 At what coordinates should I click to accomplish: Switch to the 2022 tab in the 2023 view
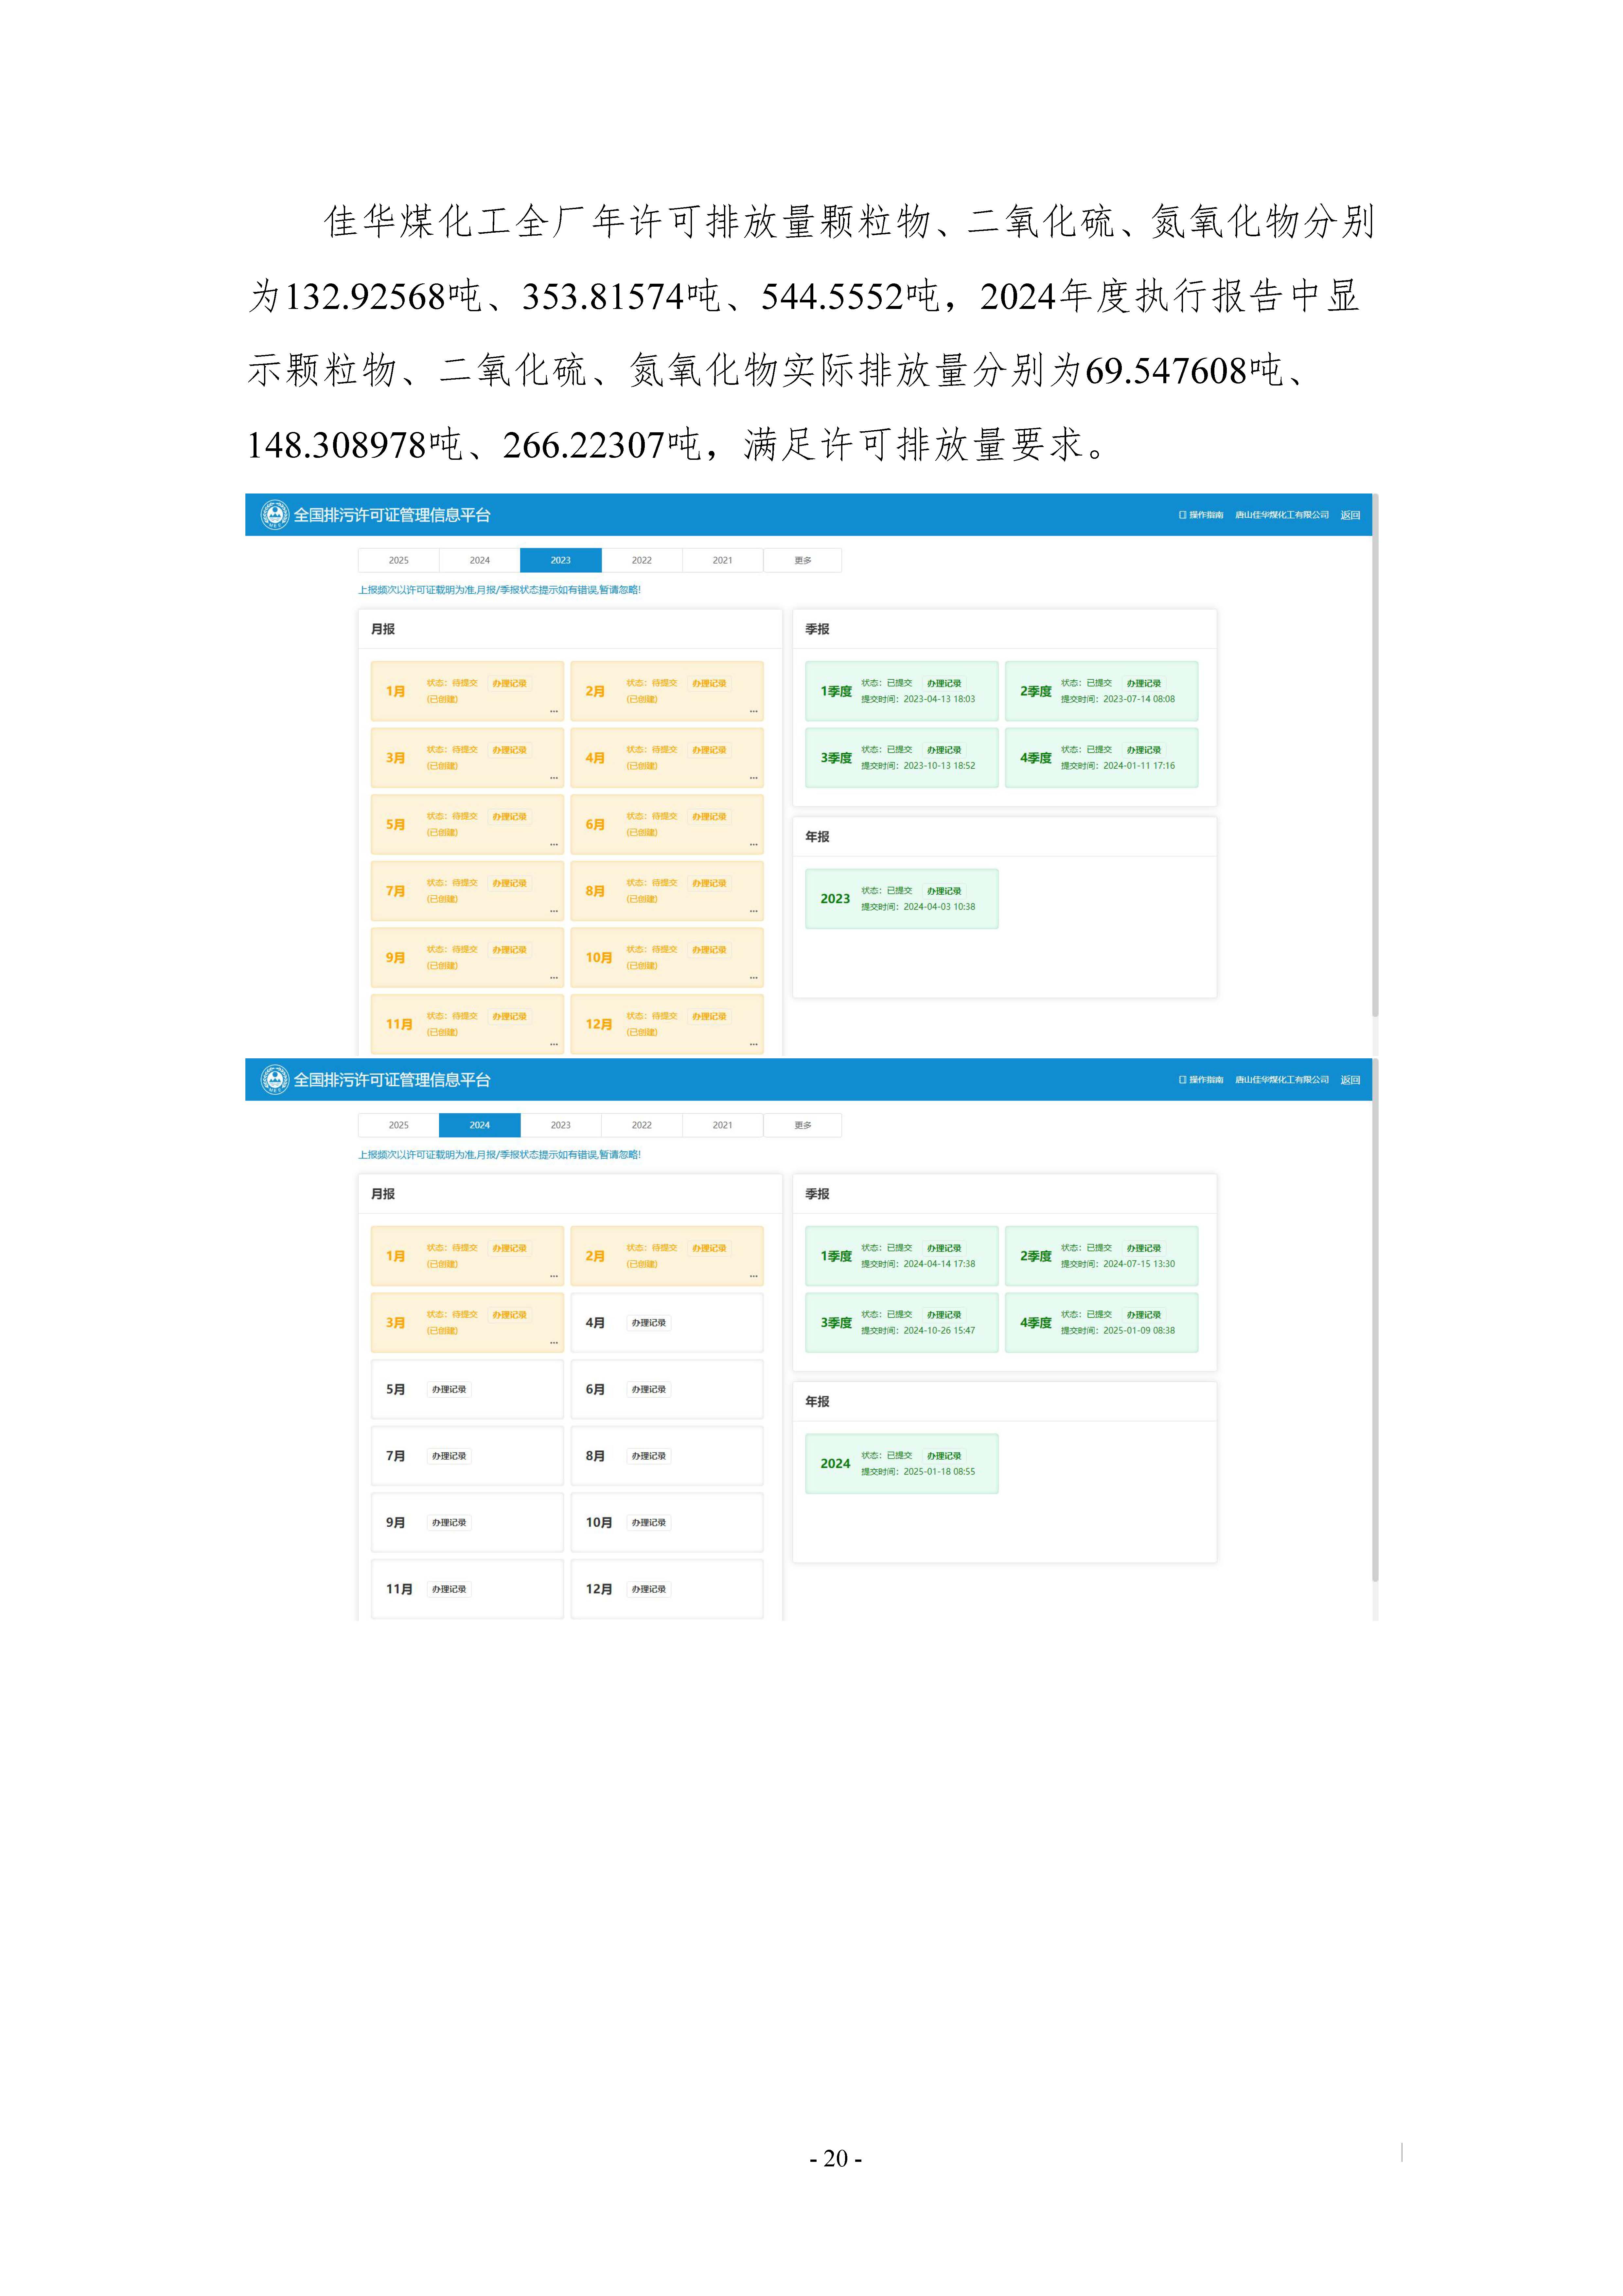click(642, 560)
